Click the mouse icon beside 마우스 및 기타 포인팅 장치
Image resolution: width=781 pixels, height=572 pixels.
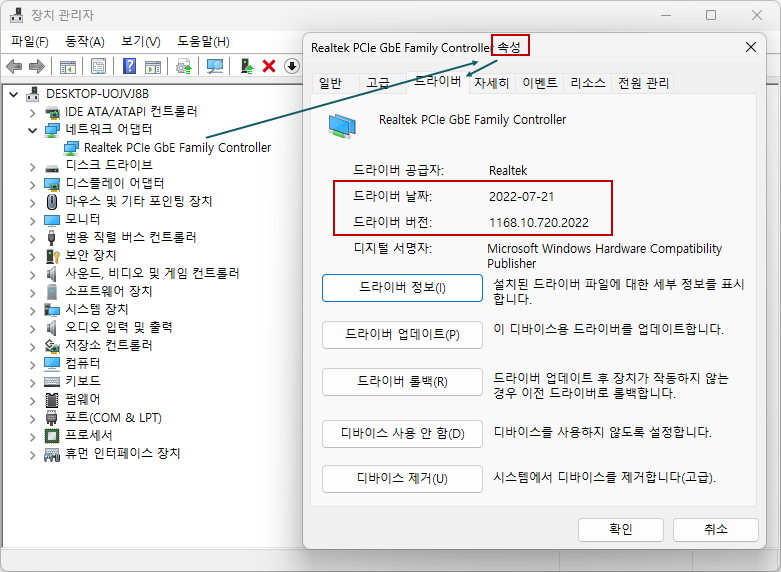tap(52, 202)
